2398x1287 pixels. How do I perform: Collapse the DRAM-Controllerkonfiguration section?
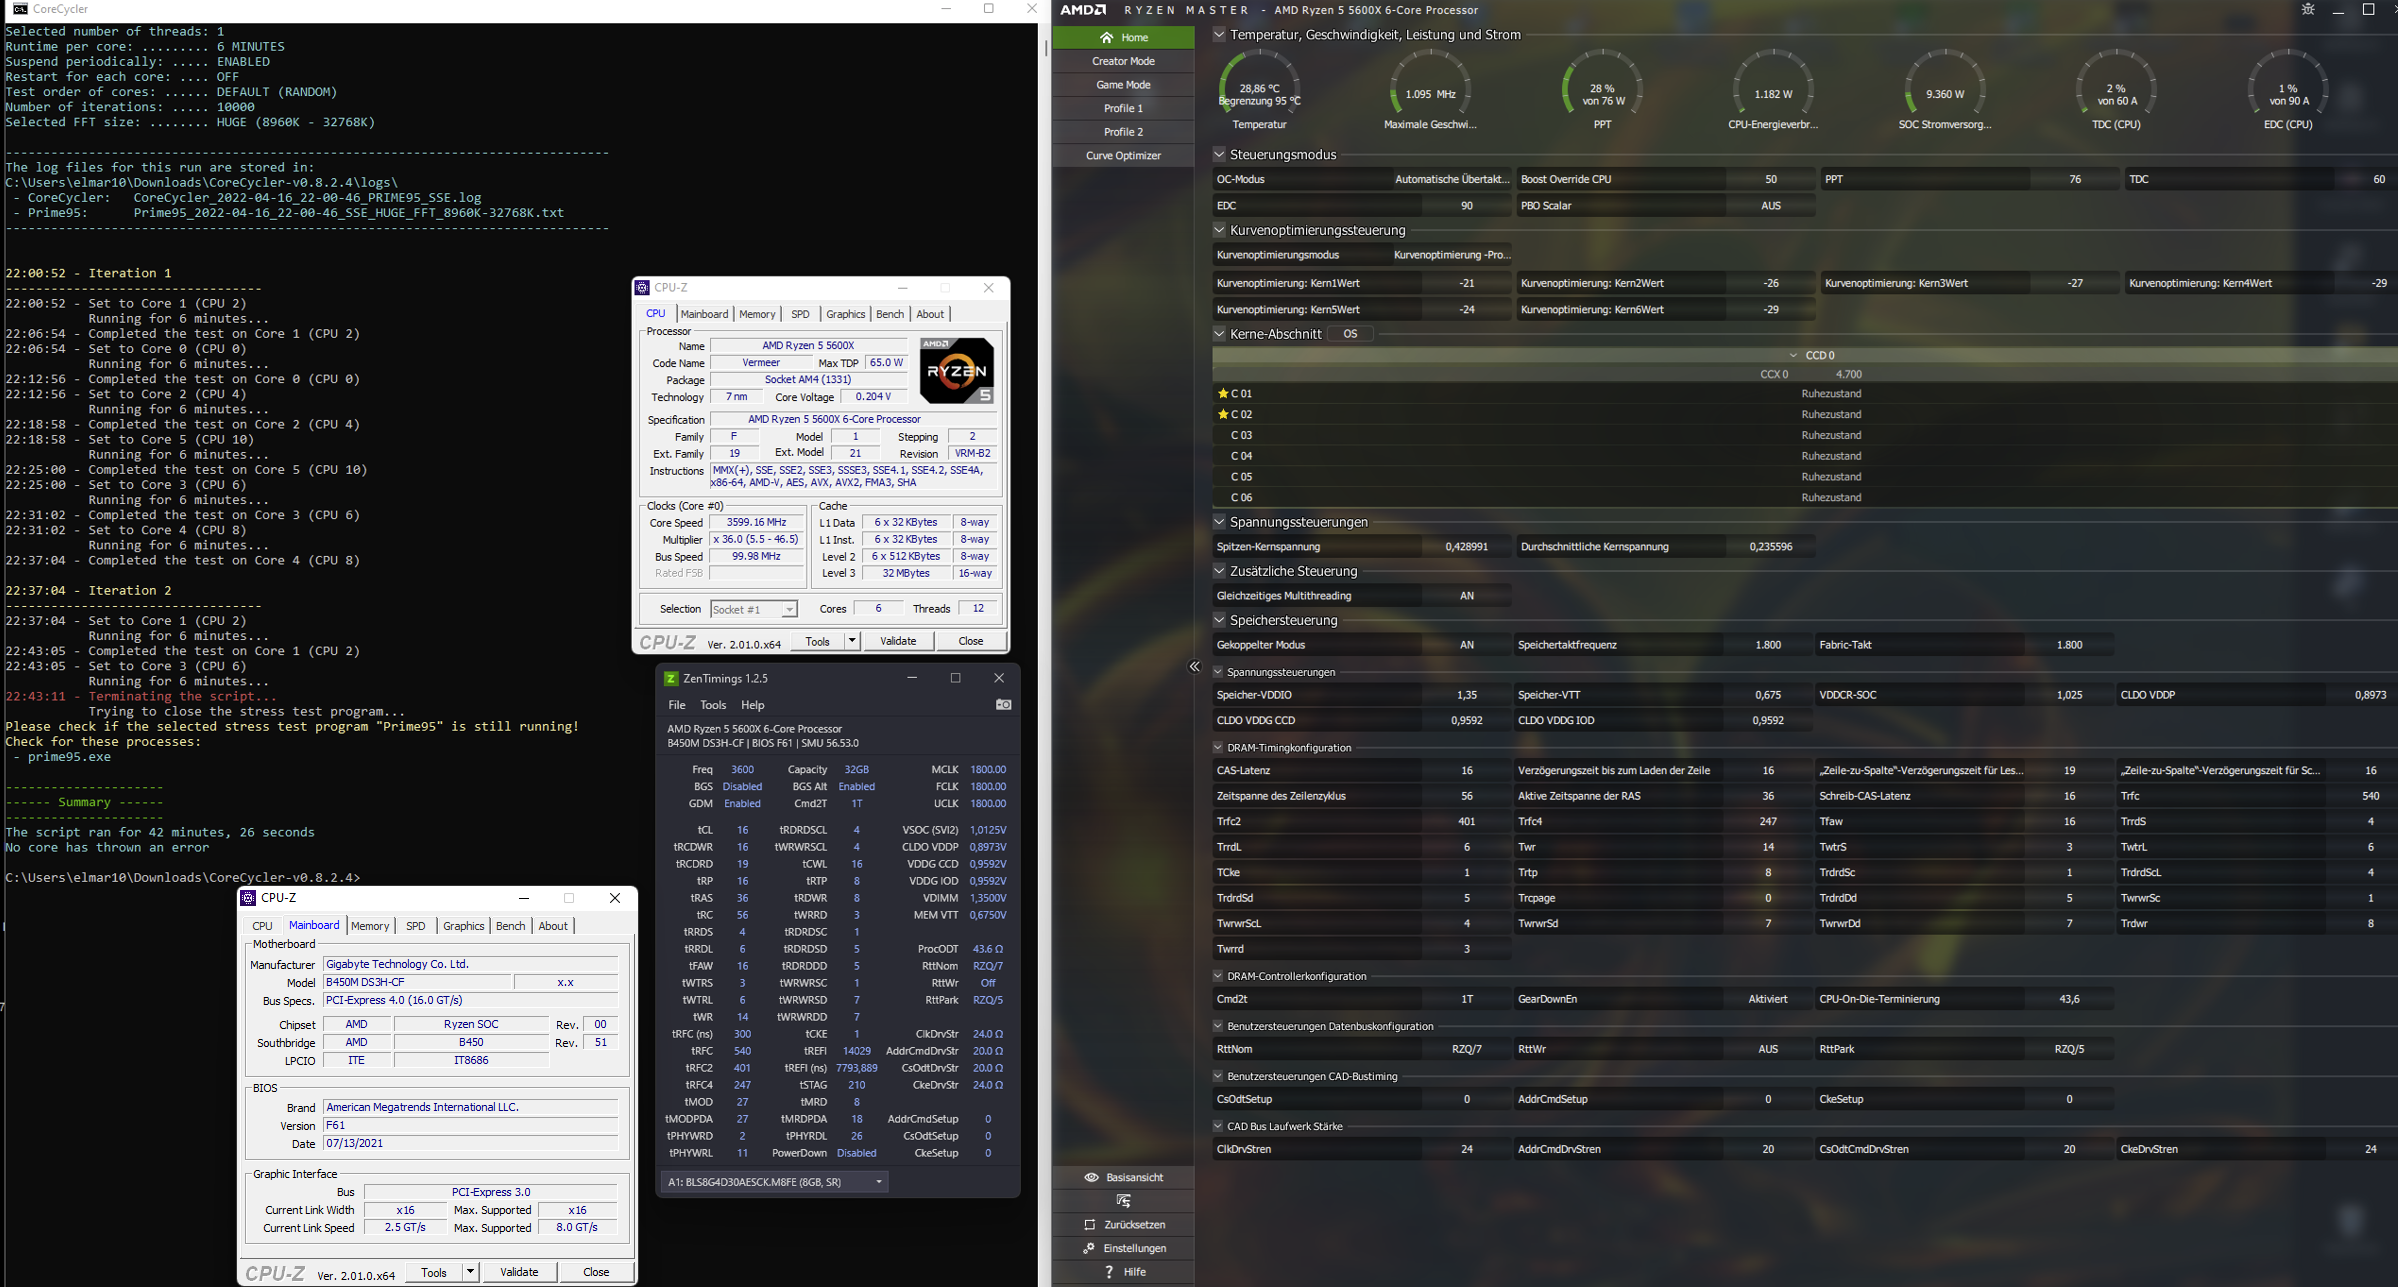(1218, 976)
